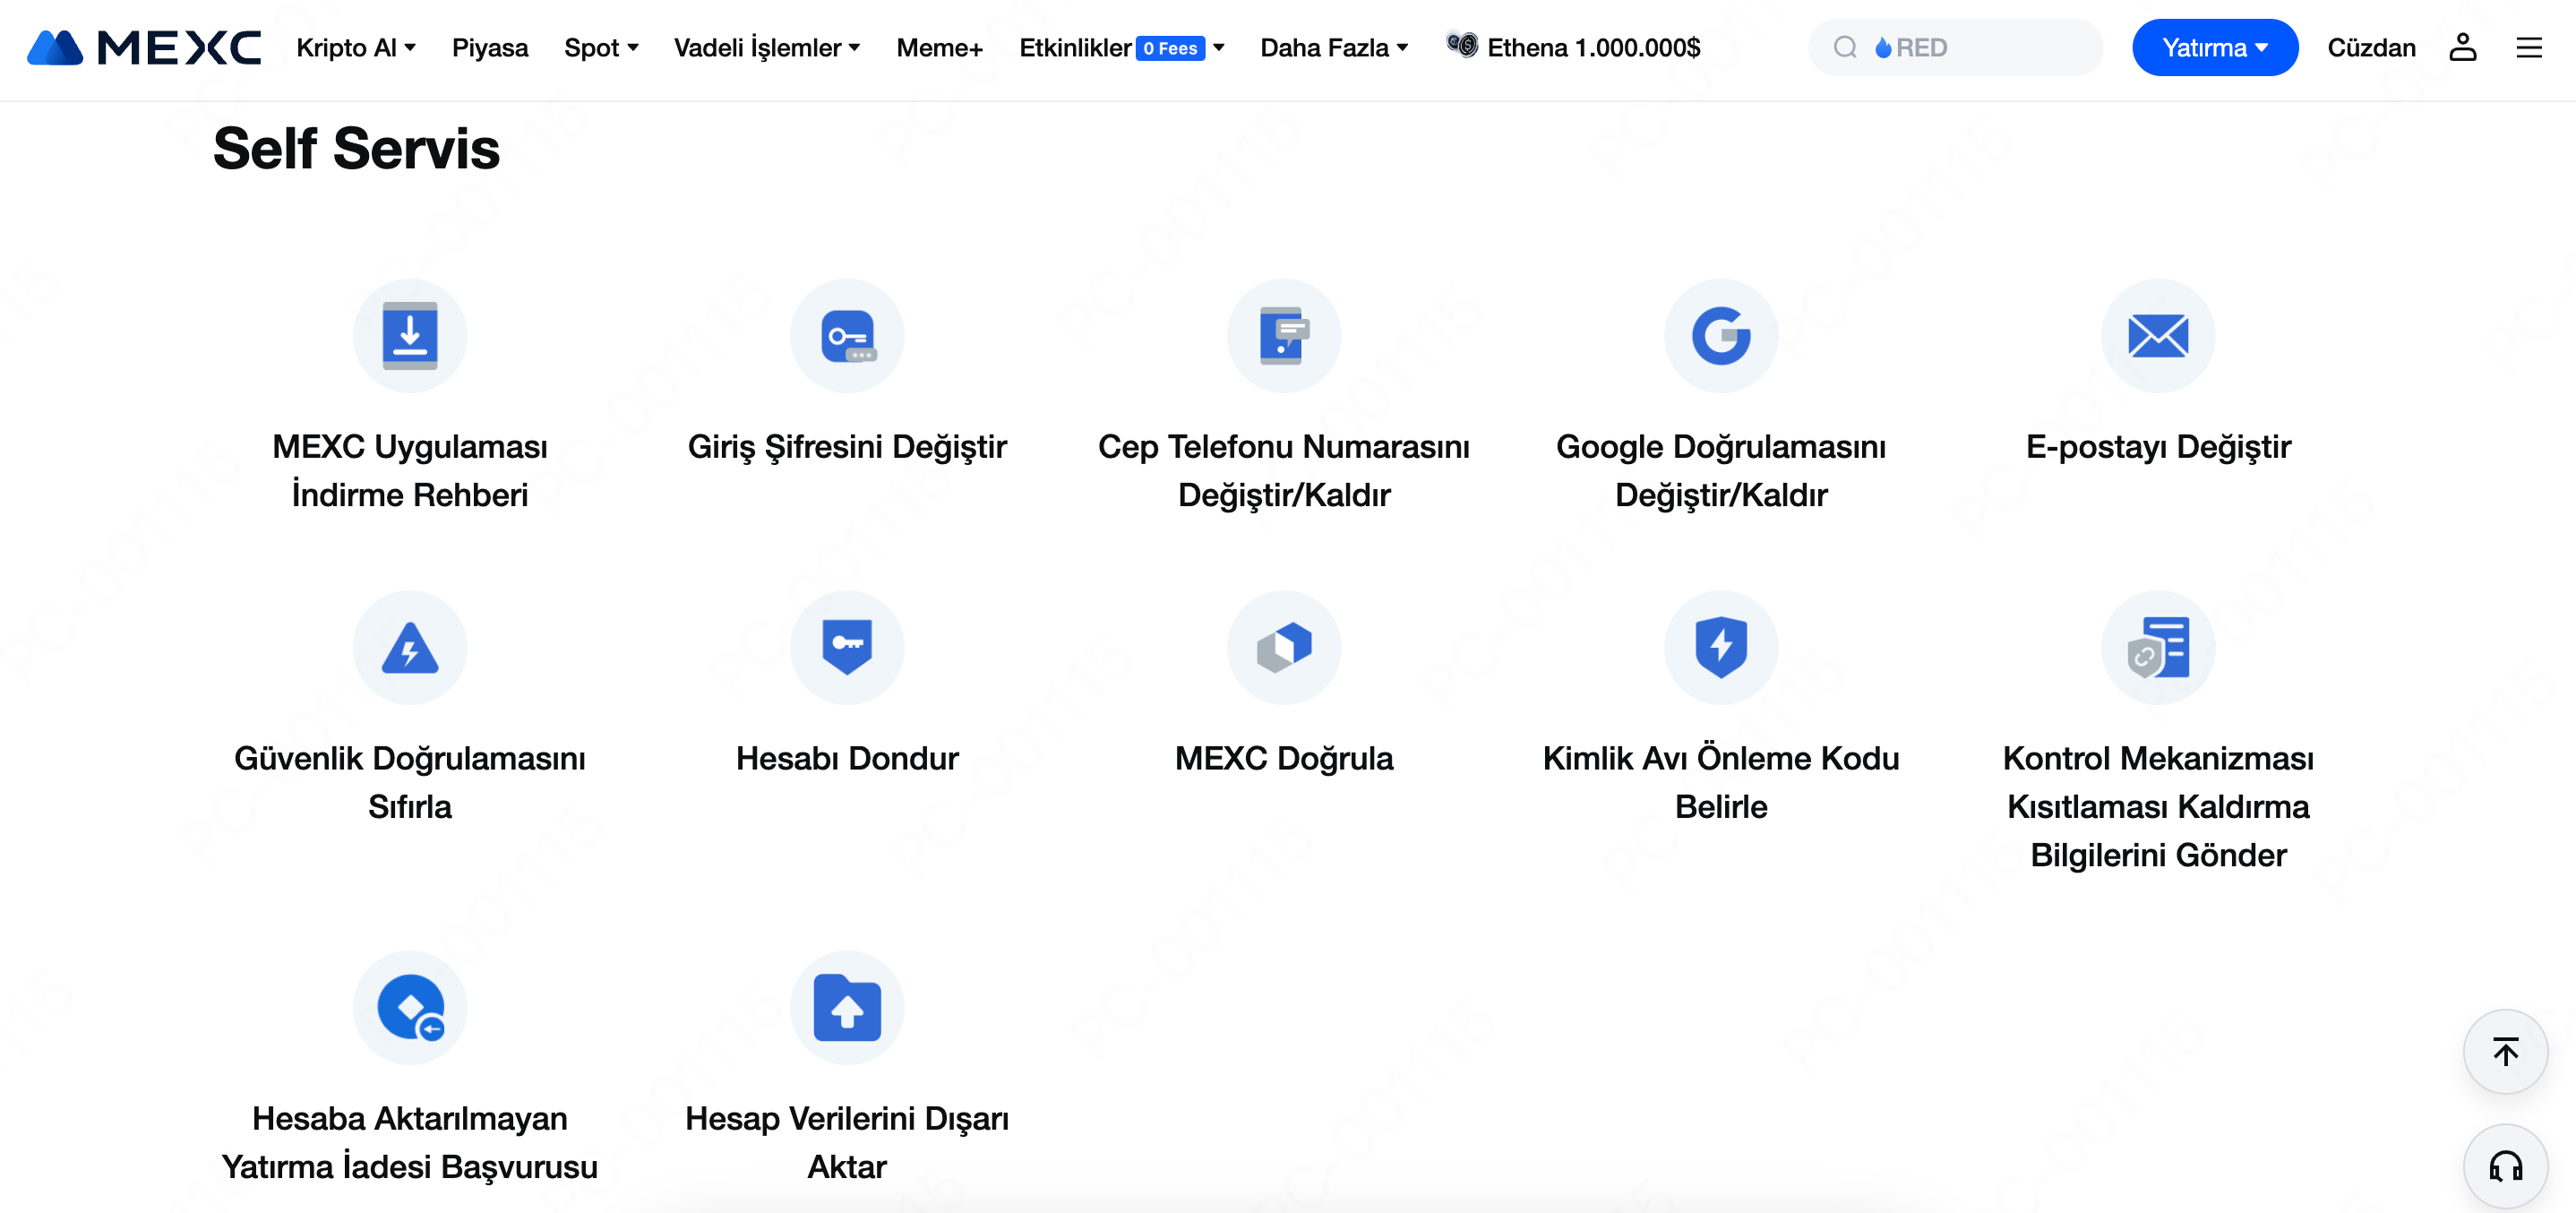The height and width of the screenshot is (1213, 2576).
Task: Expand the Vadeli İşlemler dropdown
Action: click(767, 47)
